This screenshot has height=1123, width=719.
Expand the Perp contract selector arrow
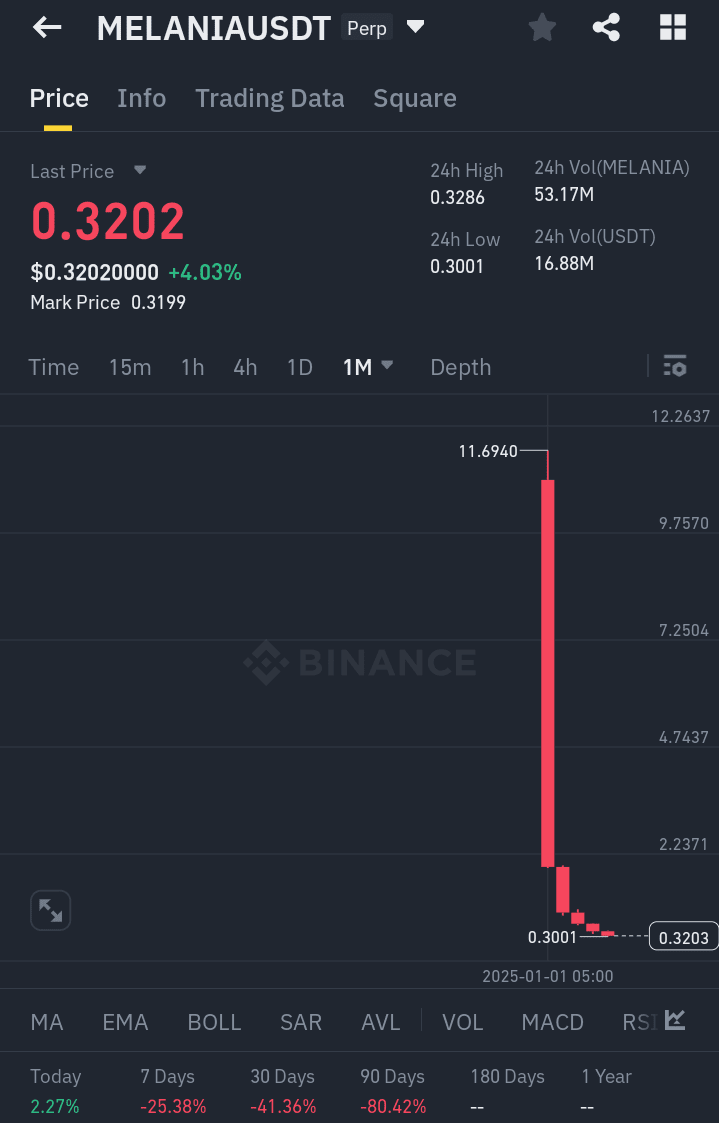tap(415, 27)
